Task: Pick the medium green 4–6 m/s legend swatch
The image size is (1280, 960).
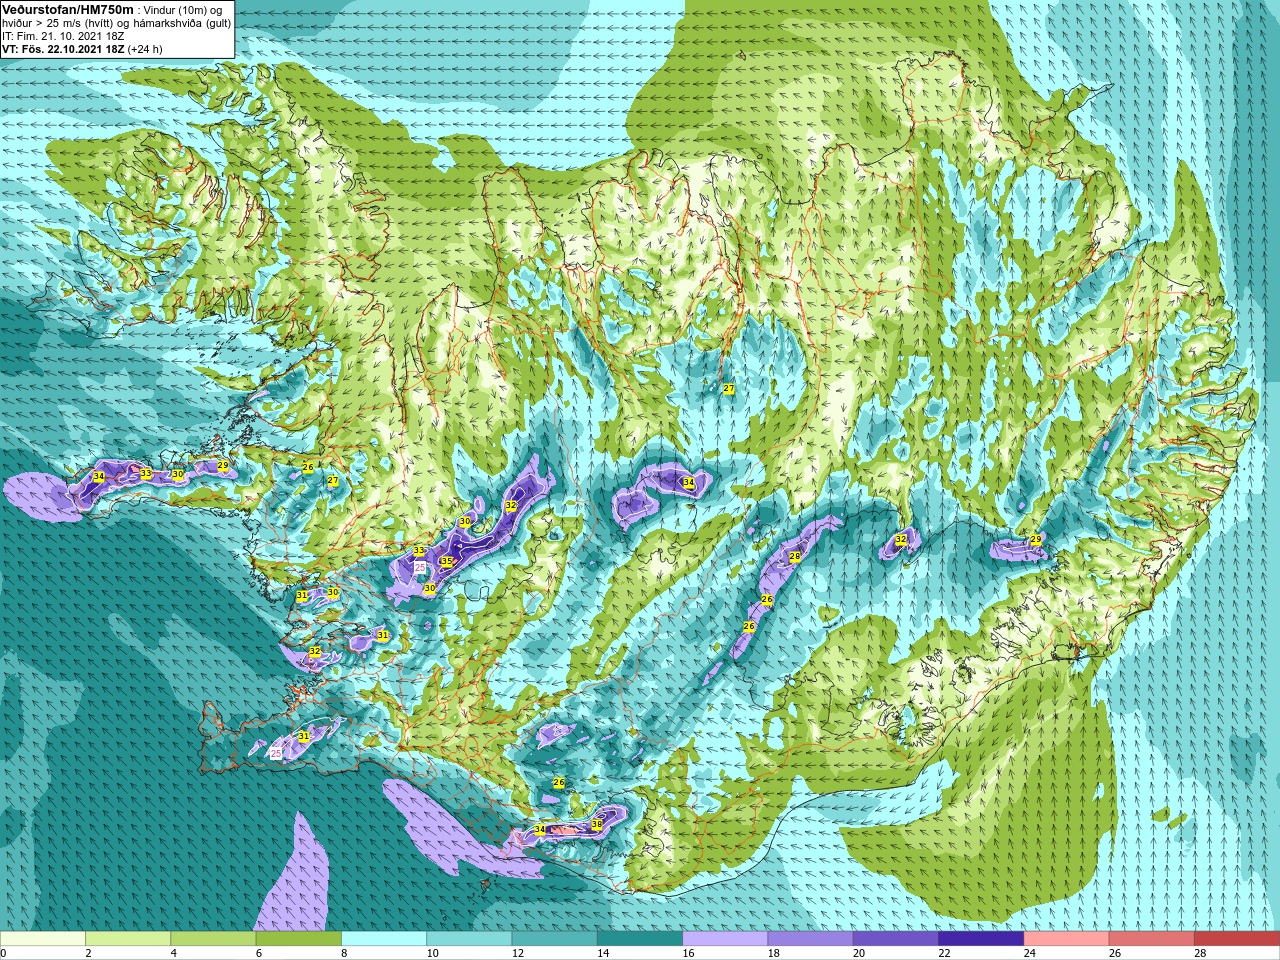Action: pos(213,939)
